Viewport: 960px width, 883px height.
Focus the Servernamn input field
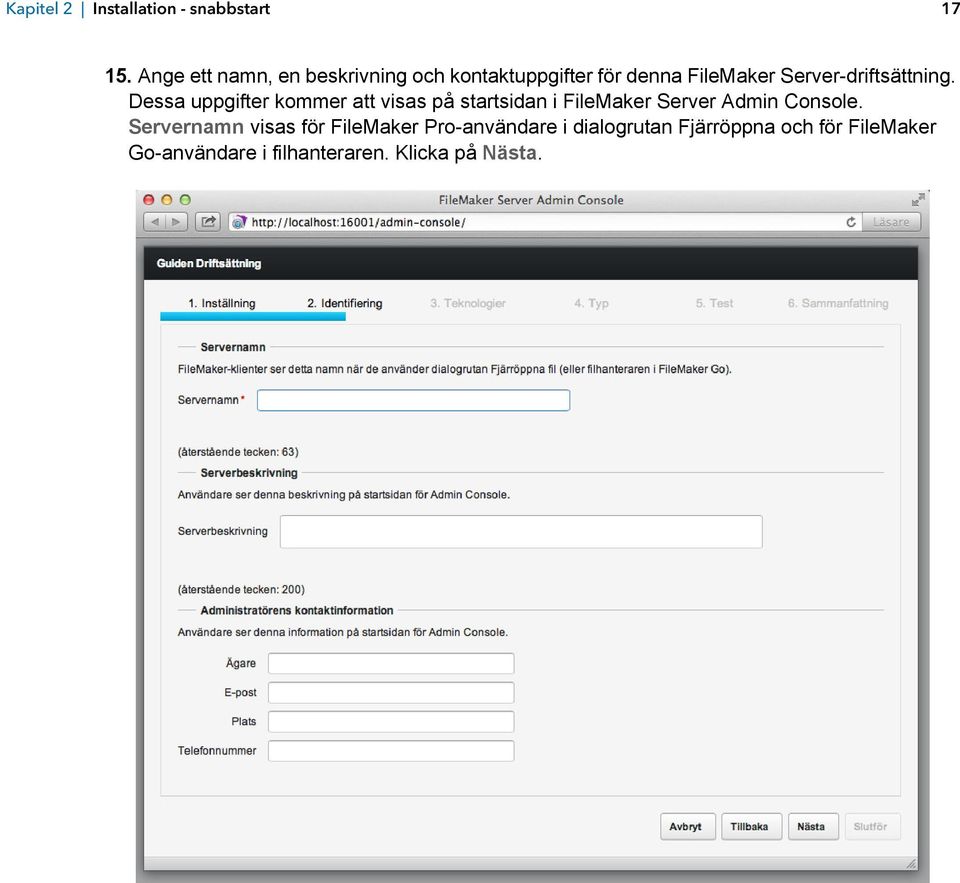pos(413,400)
